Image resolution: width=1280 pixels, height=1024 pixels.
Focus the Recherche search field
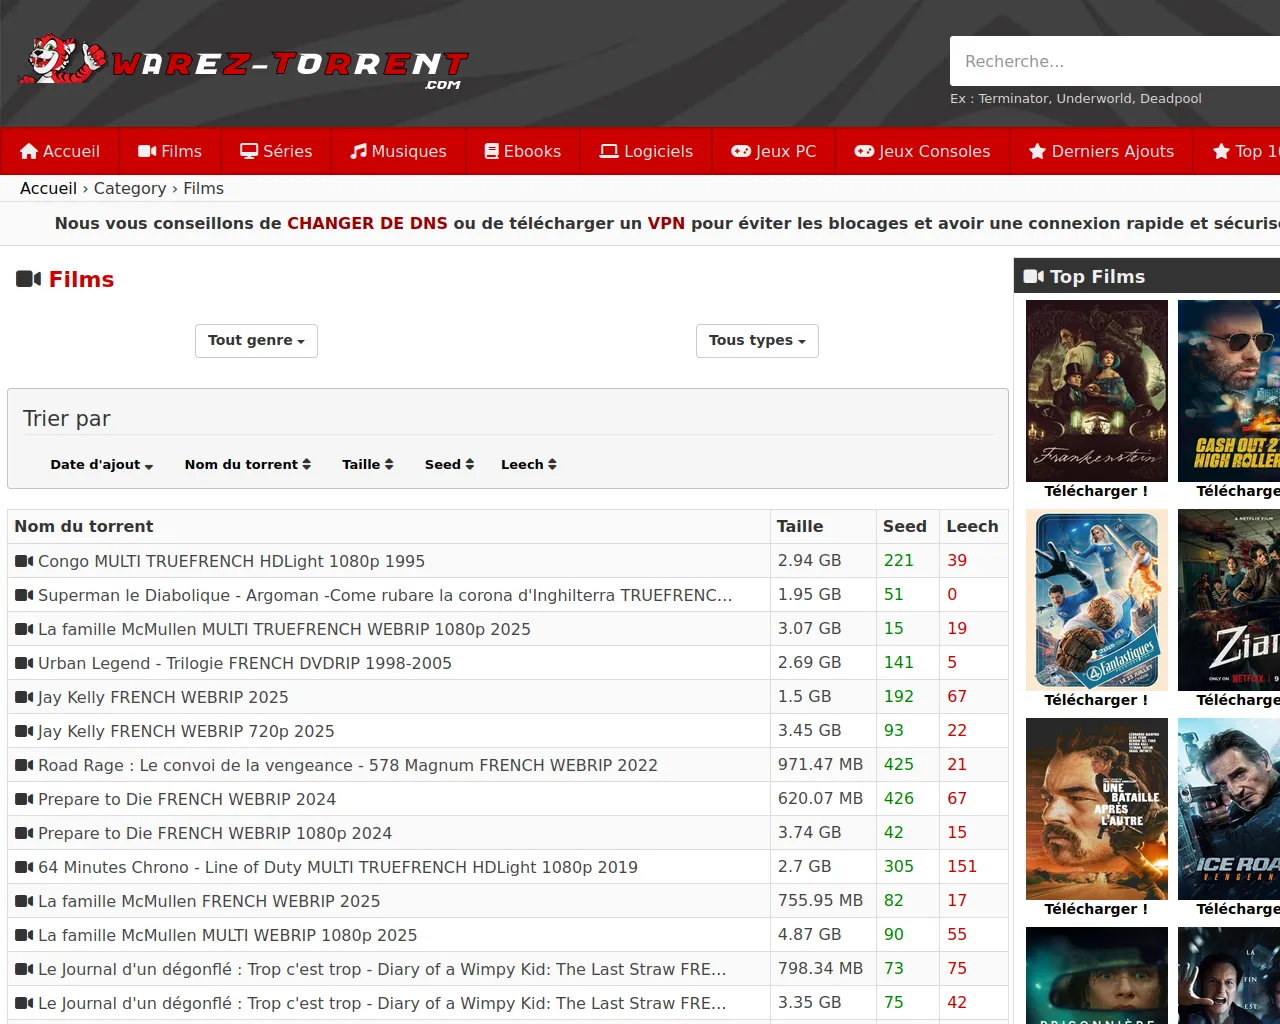1110,62
